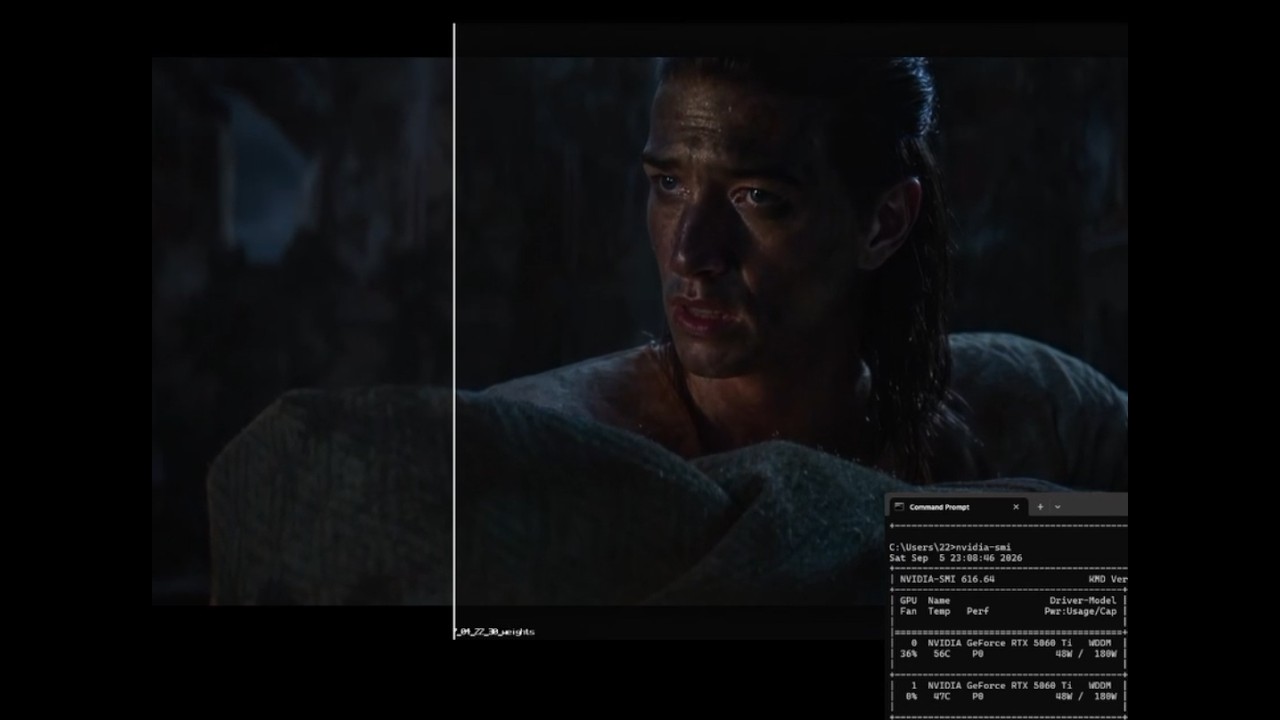Open a new terminal tab
The image size is (1280, 720).
click(1040, 507)
